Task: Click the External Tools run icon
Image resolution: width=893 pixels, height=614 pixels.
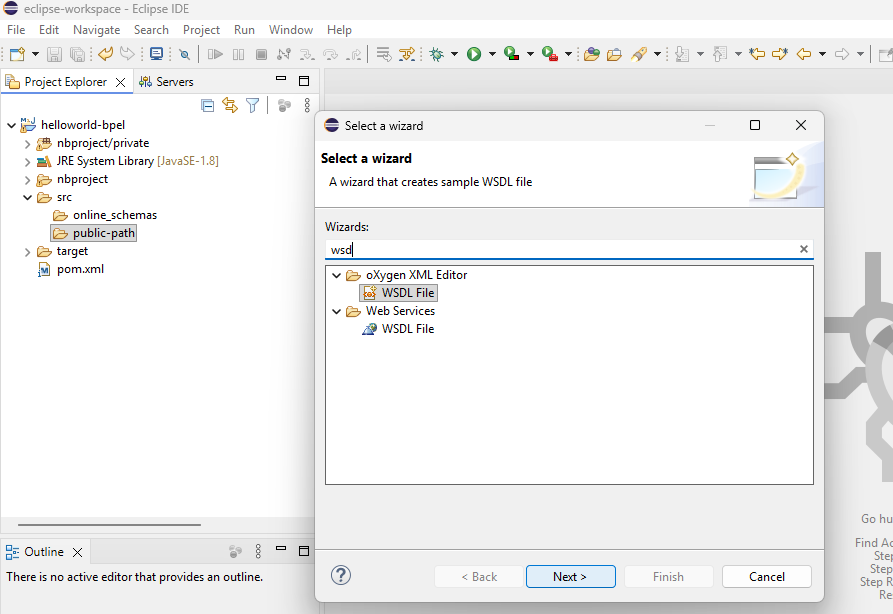Action: click(x=550, y=54)
